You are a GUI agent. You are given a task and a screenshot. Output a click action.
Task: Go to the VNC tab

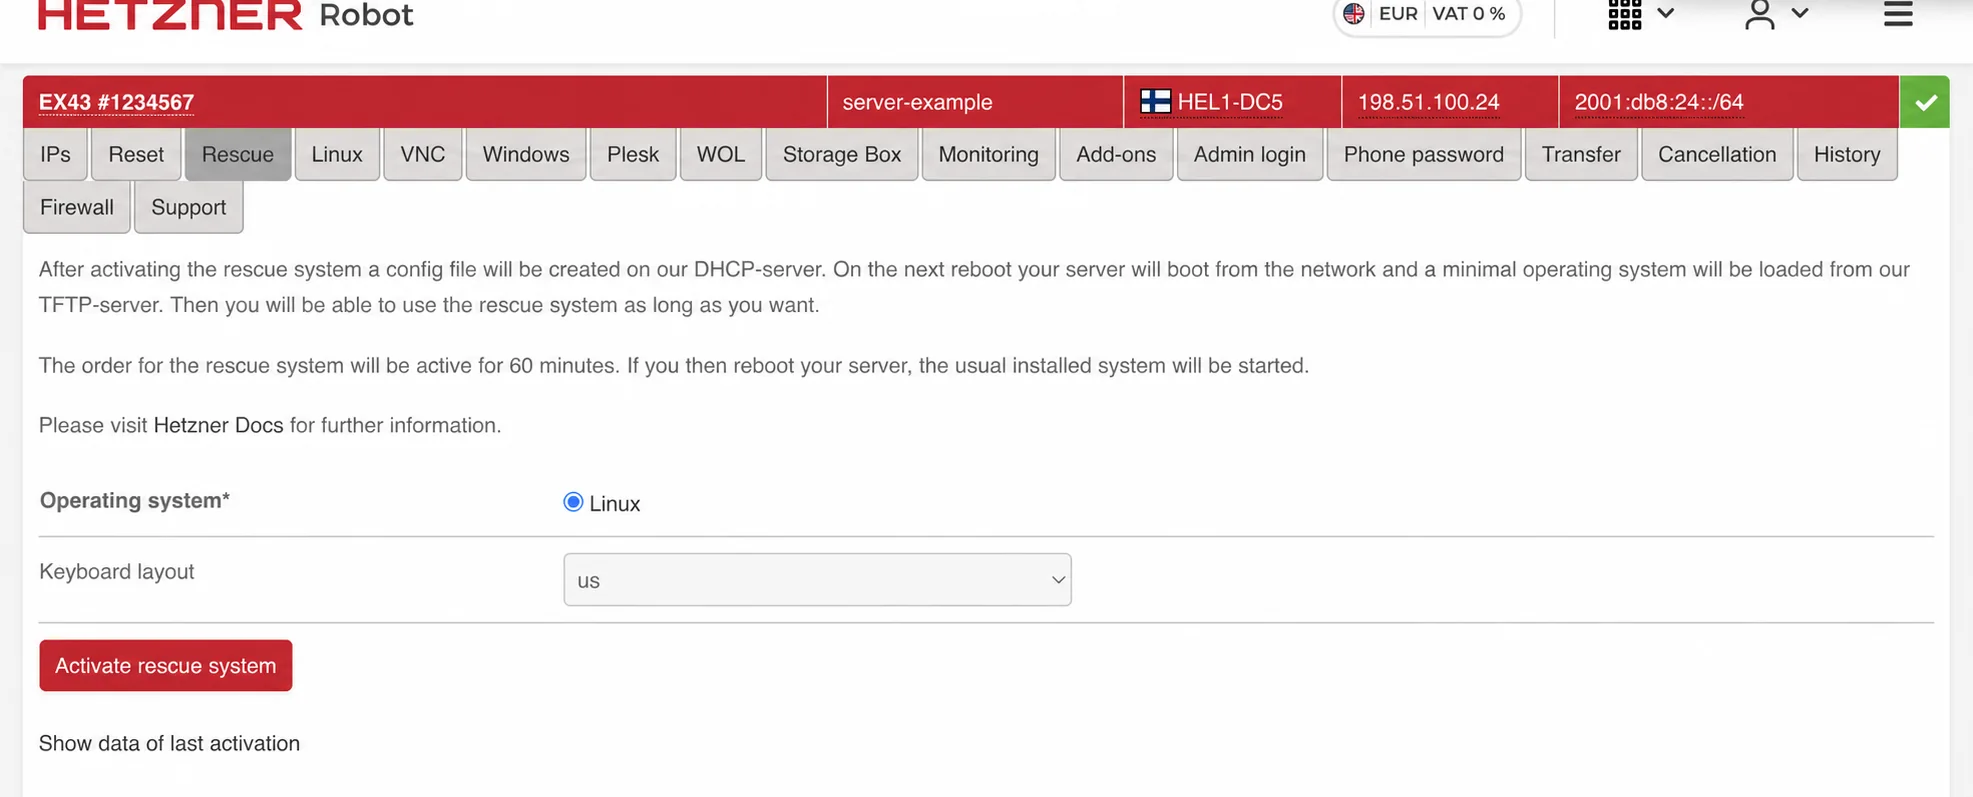pos(423,154)
